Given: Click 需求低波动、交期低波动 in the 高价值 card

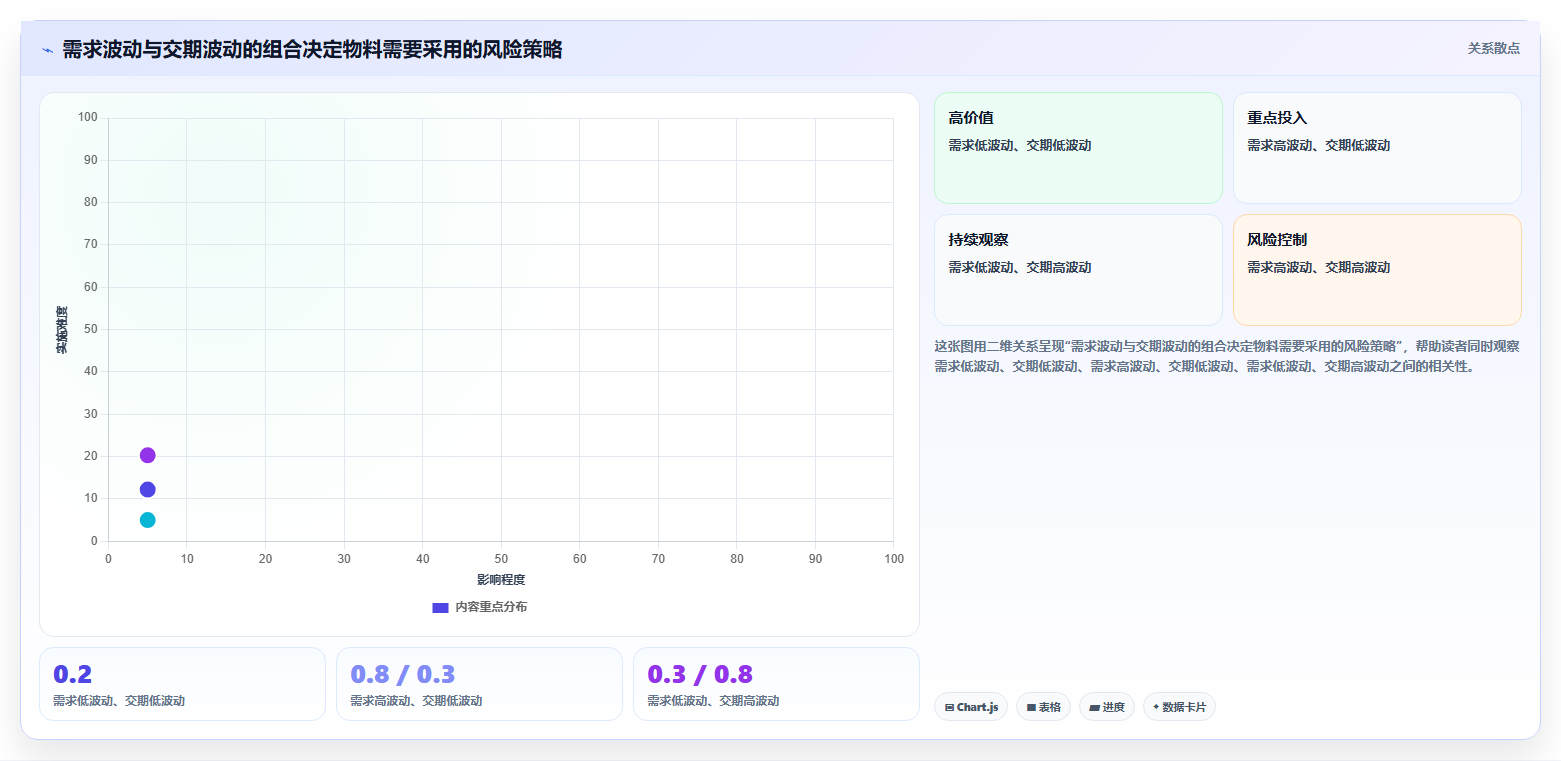Looking at the screenshot, I should 1020,146.
